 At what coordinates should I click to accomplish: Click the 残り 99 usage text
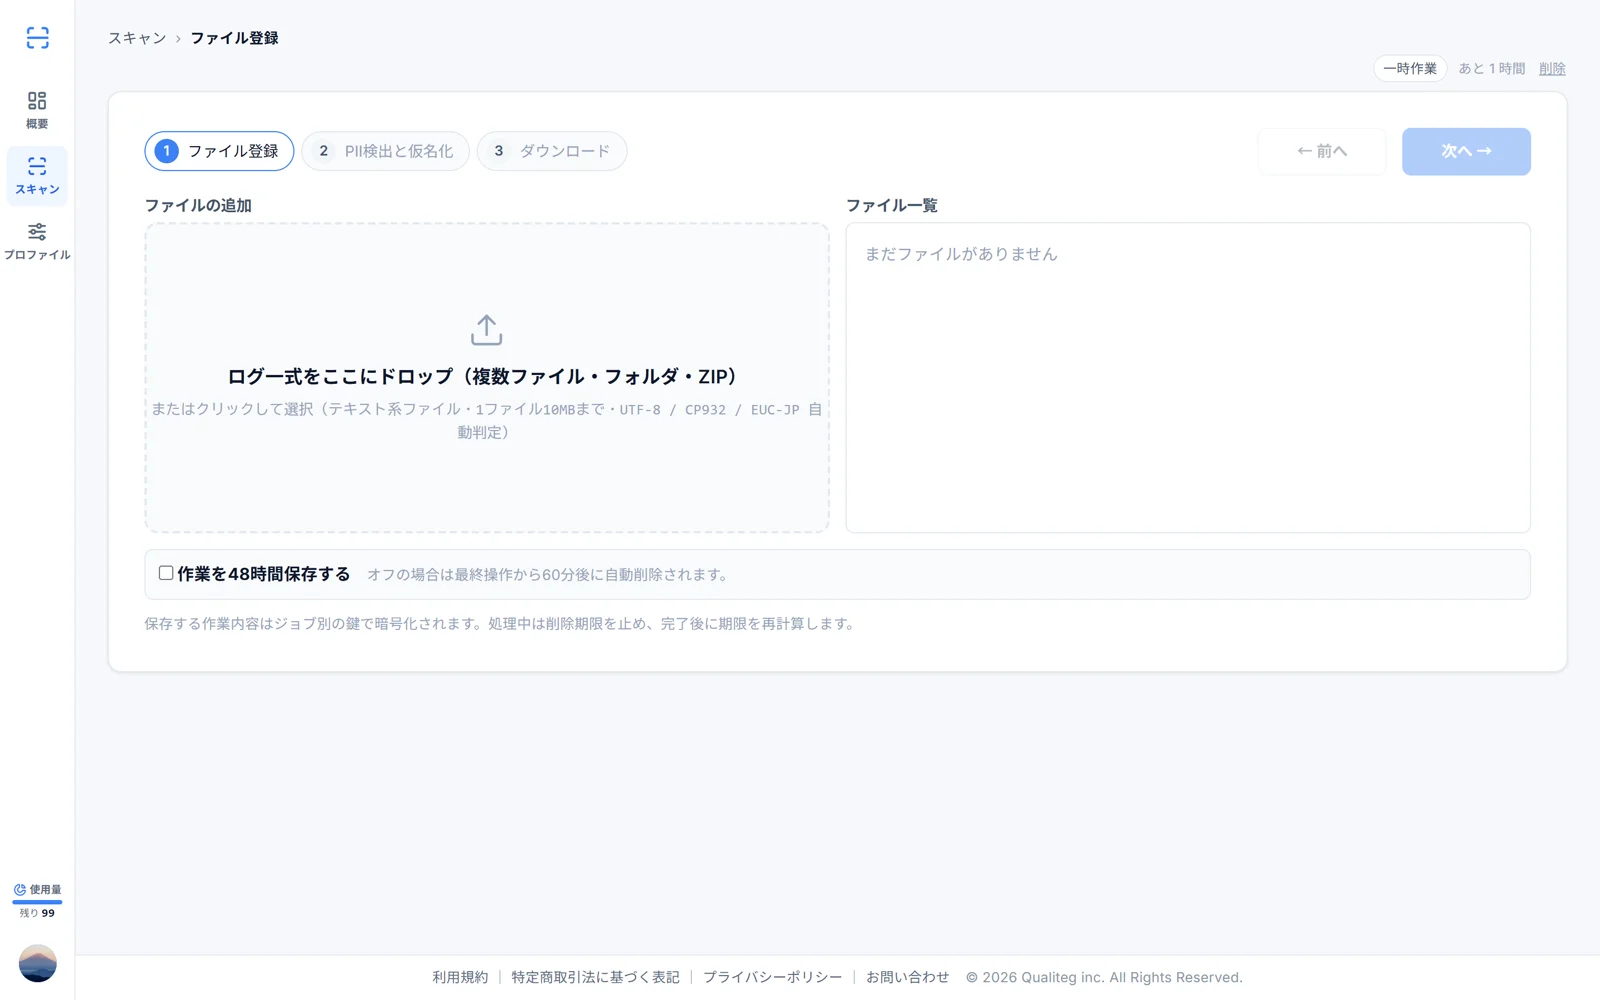(x=37, y=913)
